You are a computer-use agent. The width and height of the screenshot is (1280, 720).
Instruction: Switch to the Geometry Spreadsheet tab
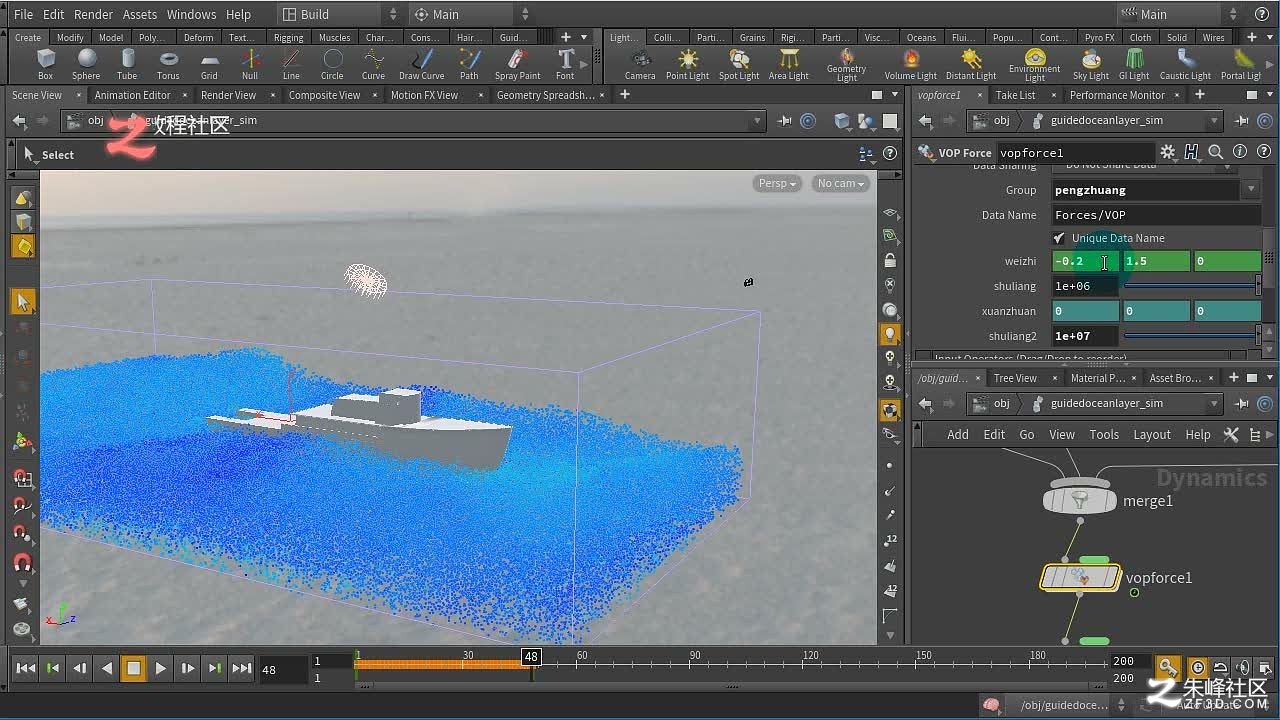click(x=545, y=95)
